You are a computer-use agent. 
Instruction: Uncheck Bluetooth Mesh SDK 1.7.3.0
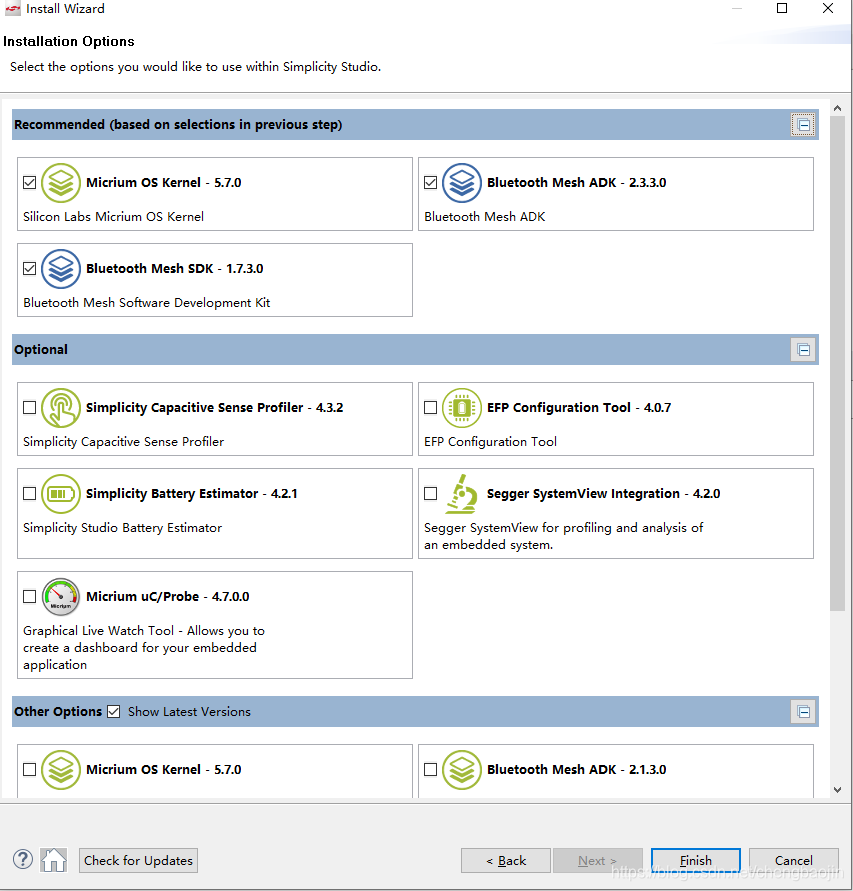tap(30, 268)
